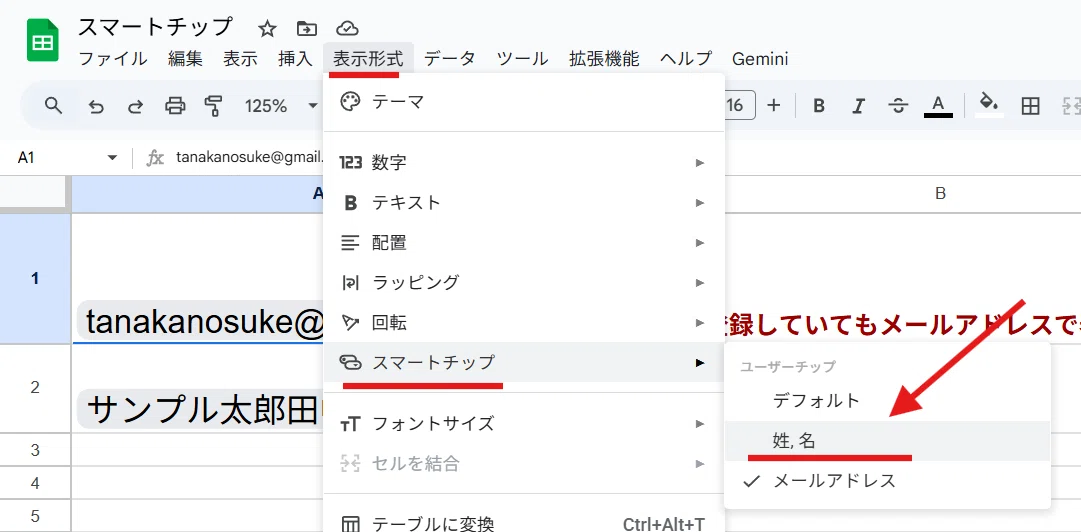Activate the paint format tool
Screen dimensions: 1081x532
coord(214,105)
